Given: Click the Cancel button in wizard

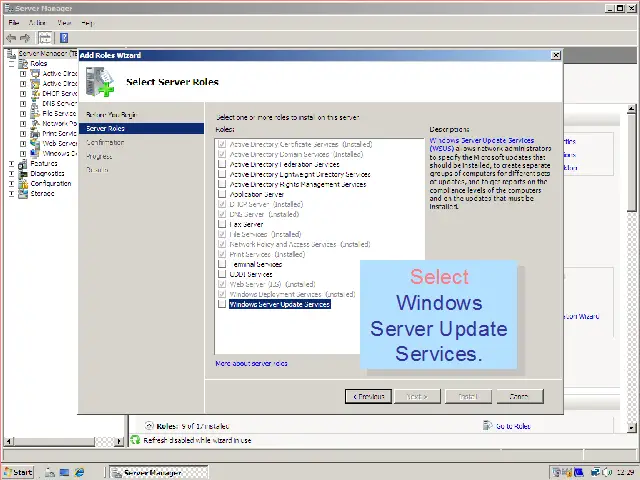Looking at the screenshot, I should (x=520, y=396).
